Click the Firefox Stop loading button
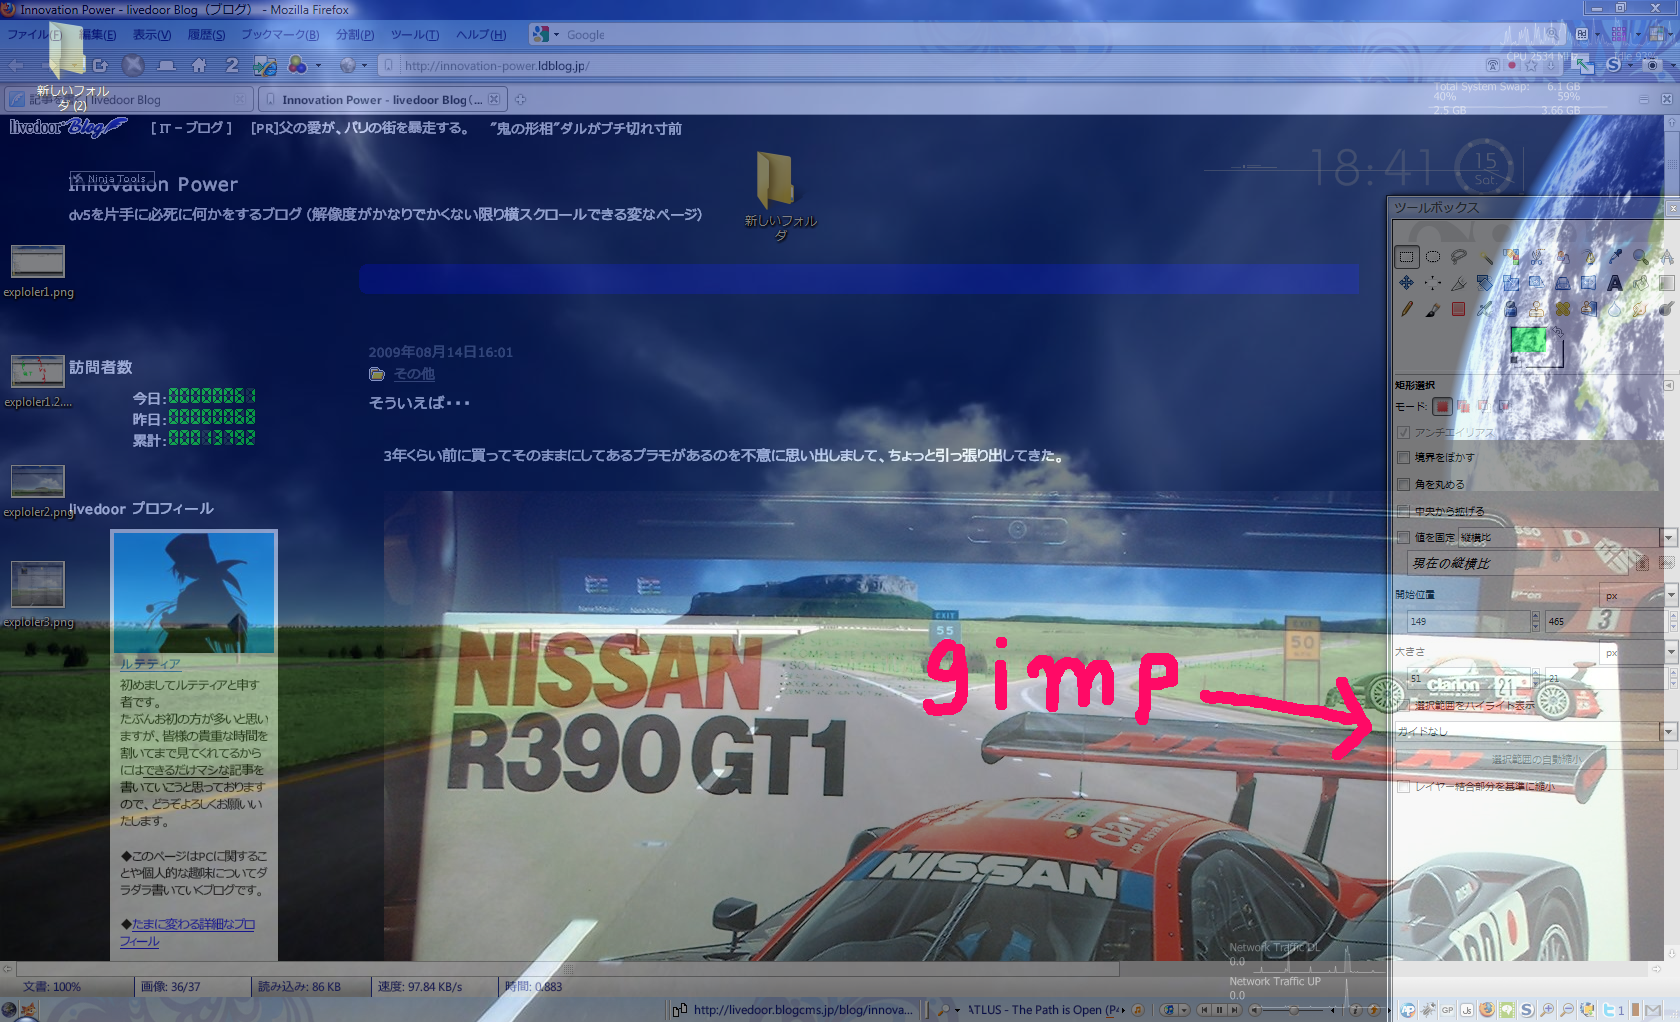1680x1022 pixels. [x=133, y=65]
